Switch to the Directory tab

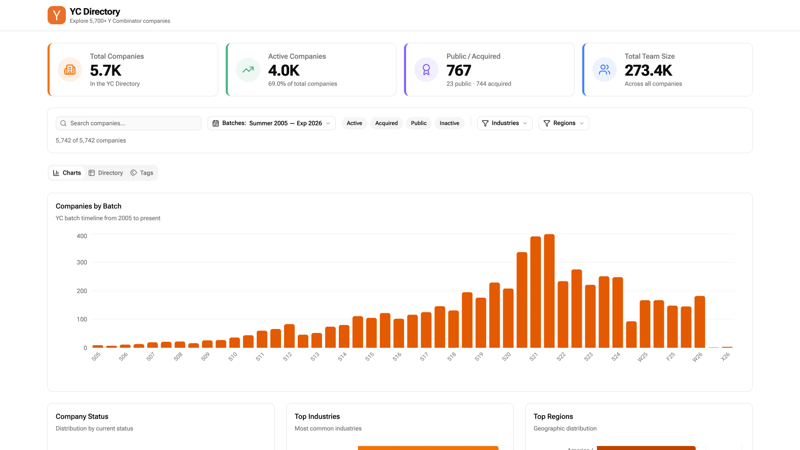[x=106, y=173]
